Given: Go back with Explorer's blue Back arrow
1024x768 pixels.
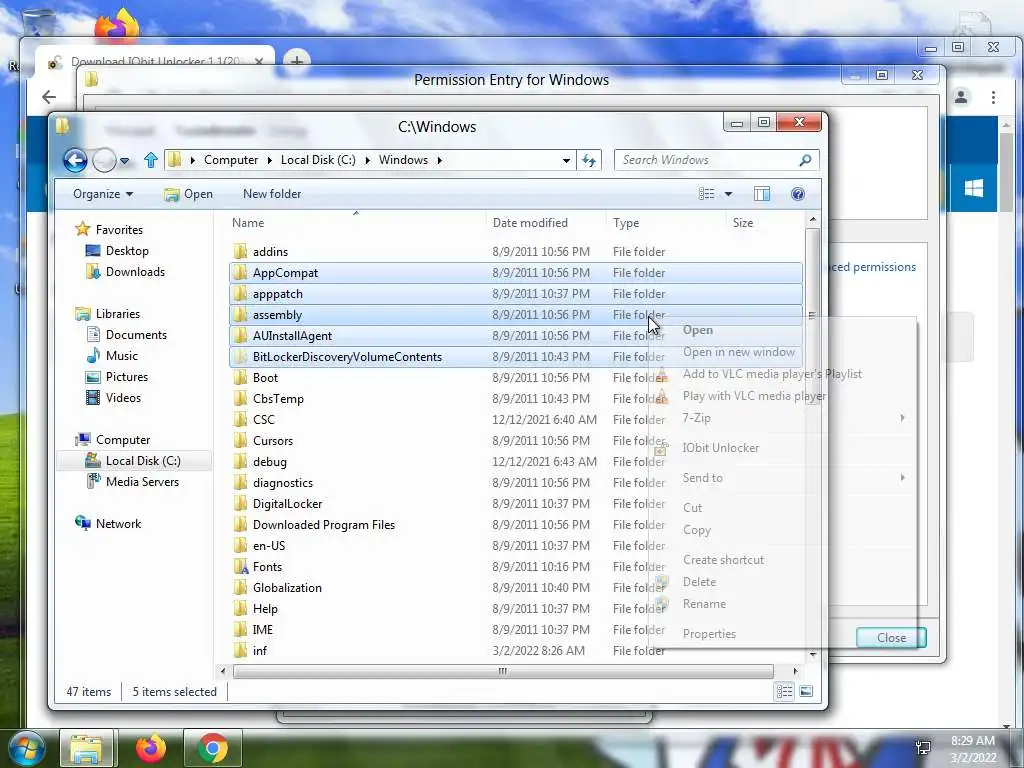Looking at the screenshot, I should [75, 160].
